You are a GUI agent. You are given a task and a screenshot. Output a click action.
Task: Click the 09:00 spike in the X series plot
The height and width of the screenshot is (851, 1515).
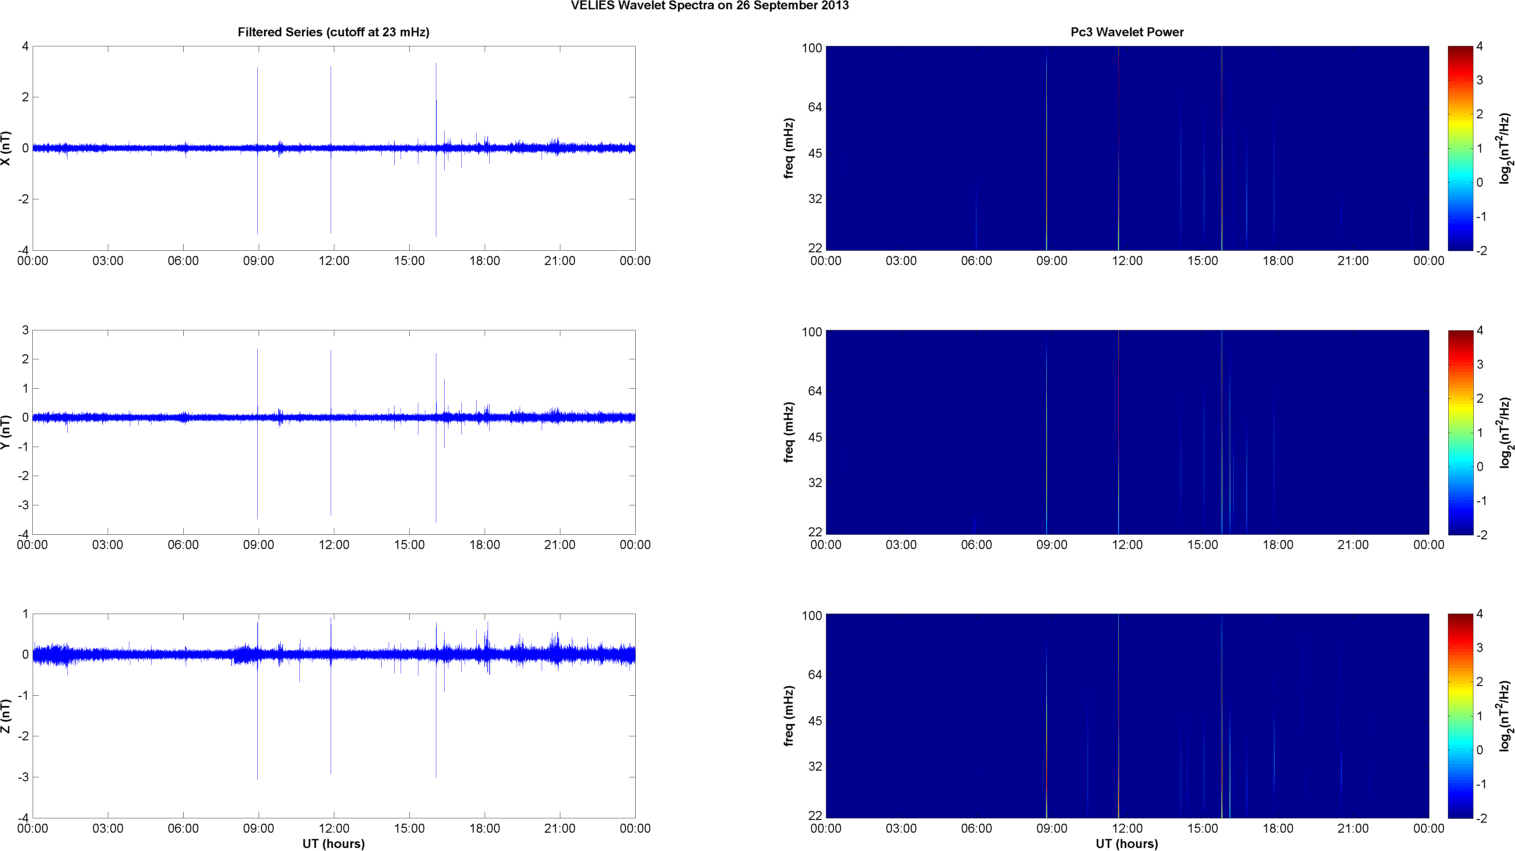tap(257, 150)
